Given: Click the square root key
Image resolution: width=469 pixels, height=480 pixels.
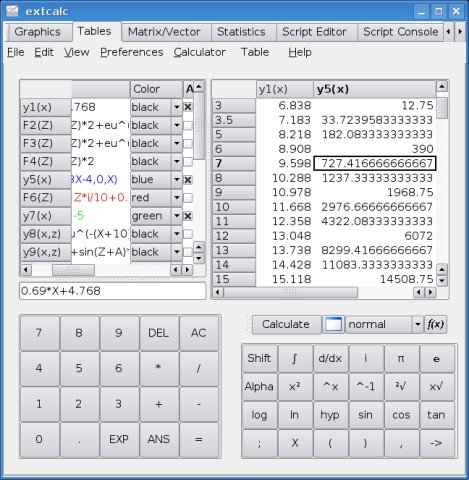Looking at the screenshot, I should (401, 387).
